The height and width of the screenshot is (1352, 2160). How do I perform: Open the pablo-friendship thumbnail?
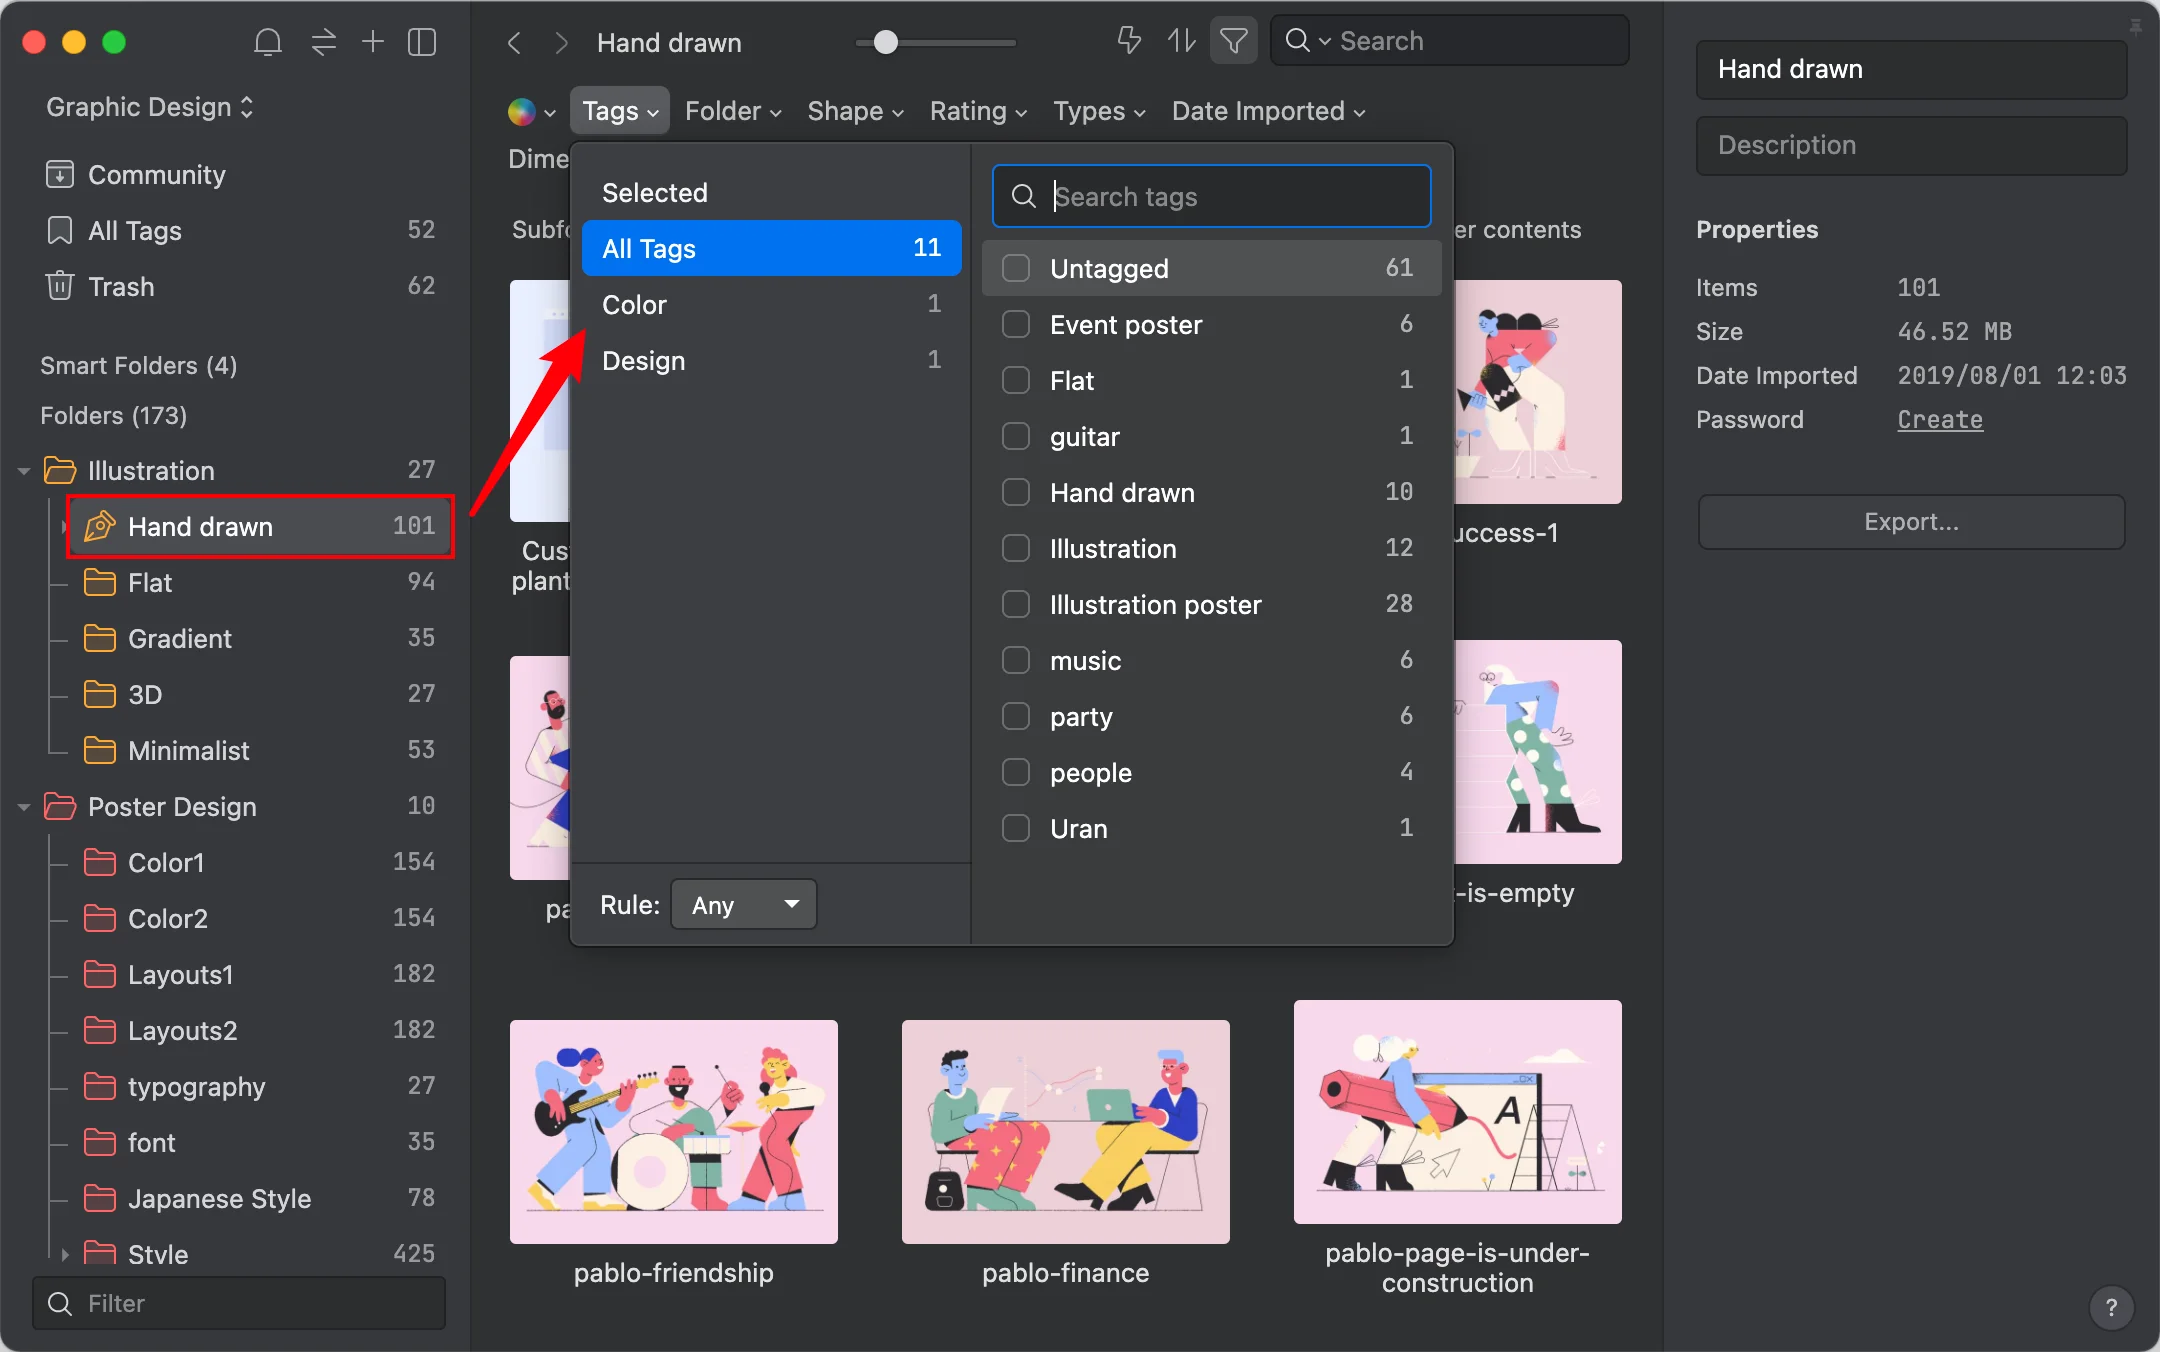click(x=674, y=1132)
